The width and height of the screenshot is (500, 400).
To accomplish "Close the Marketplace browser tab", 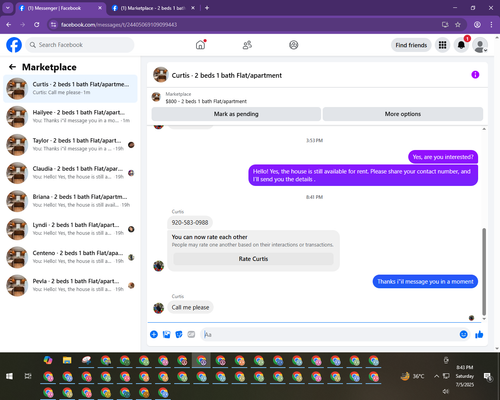I will (193, 8).
